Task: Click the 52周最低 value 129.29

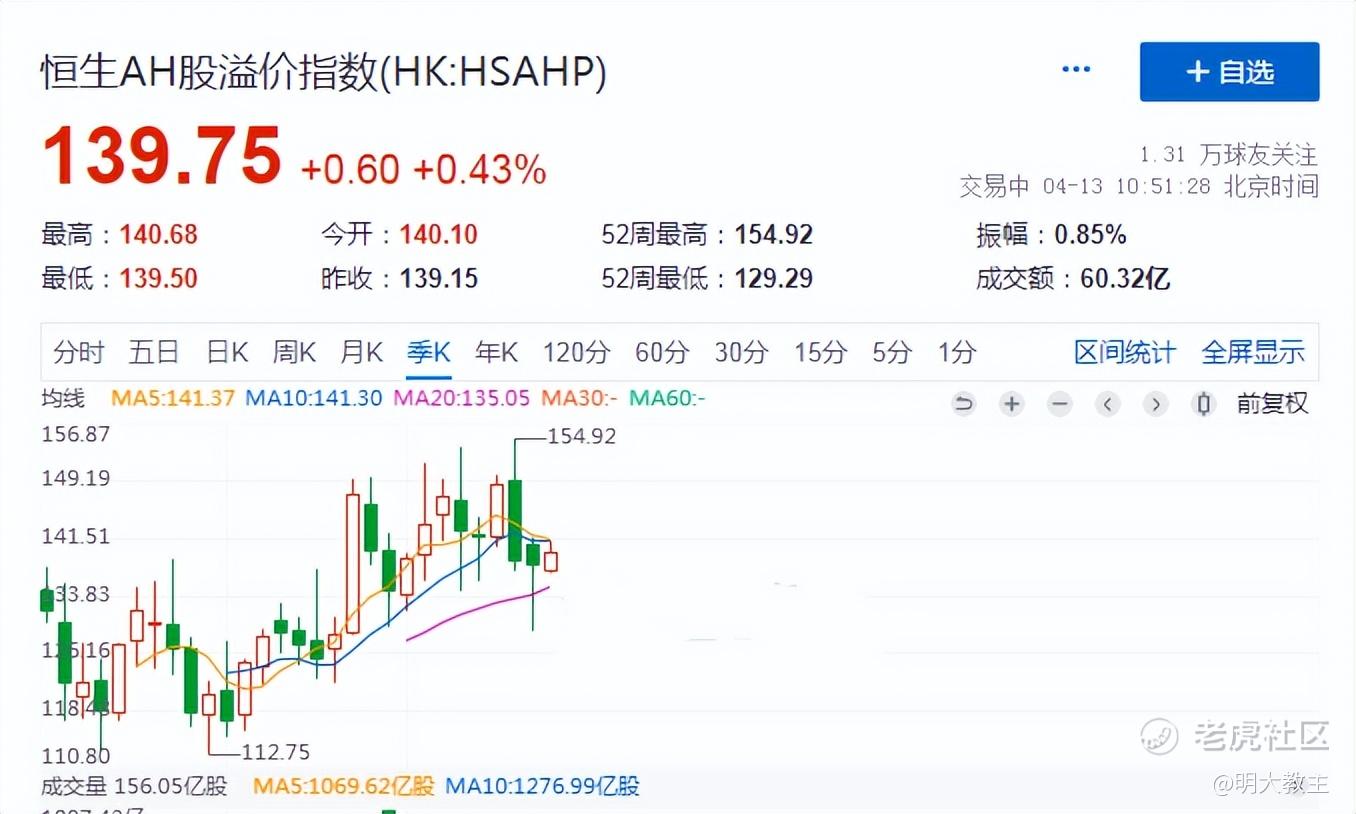Action: pyautogui.click(x=774, y=278)
